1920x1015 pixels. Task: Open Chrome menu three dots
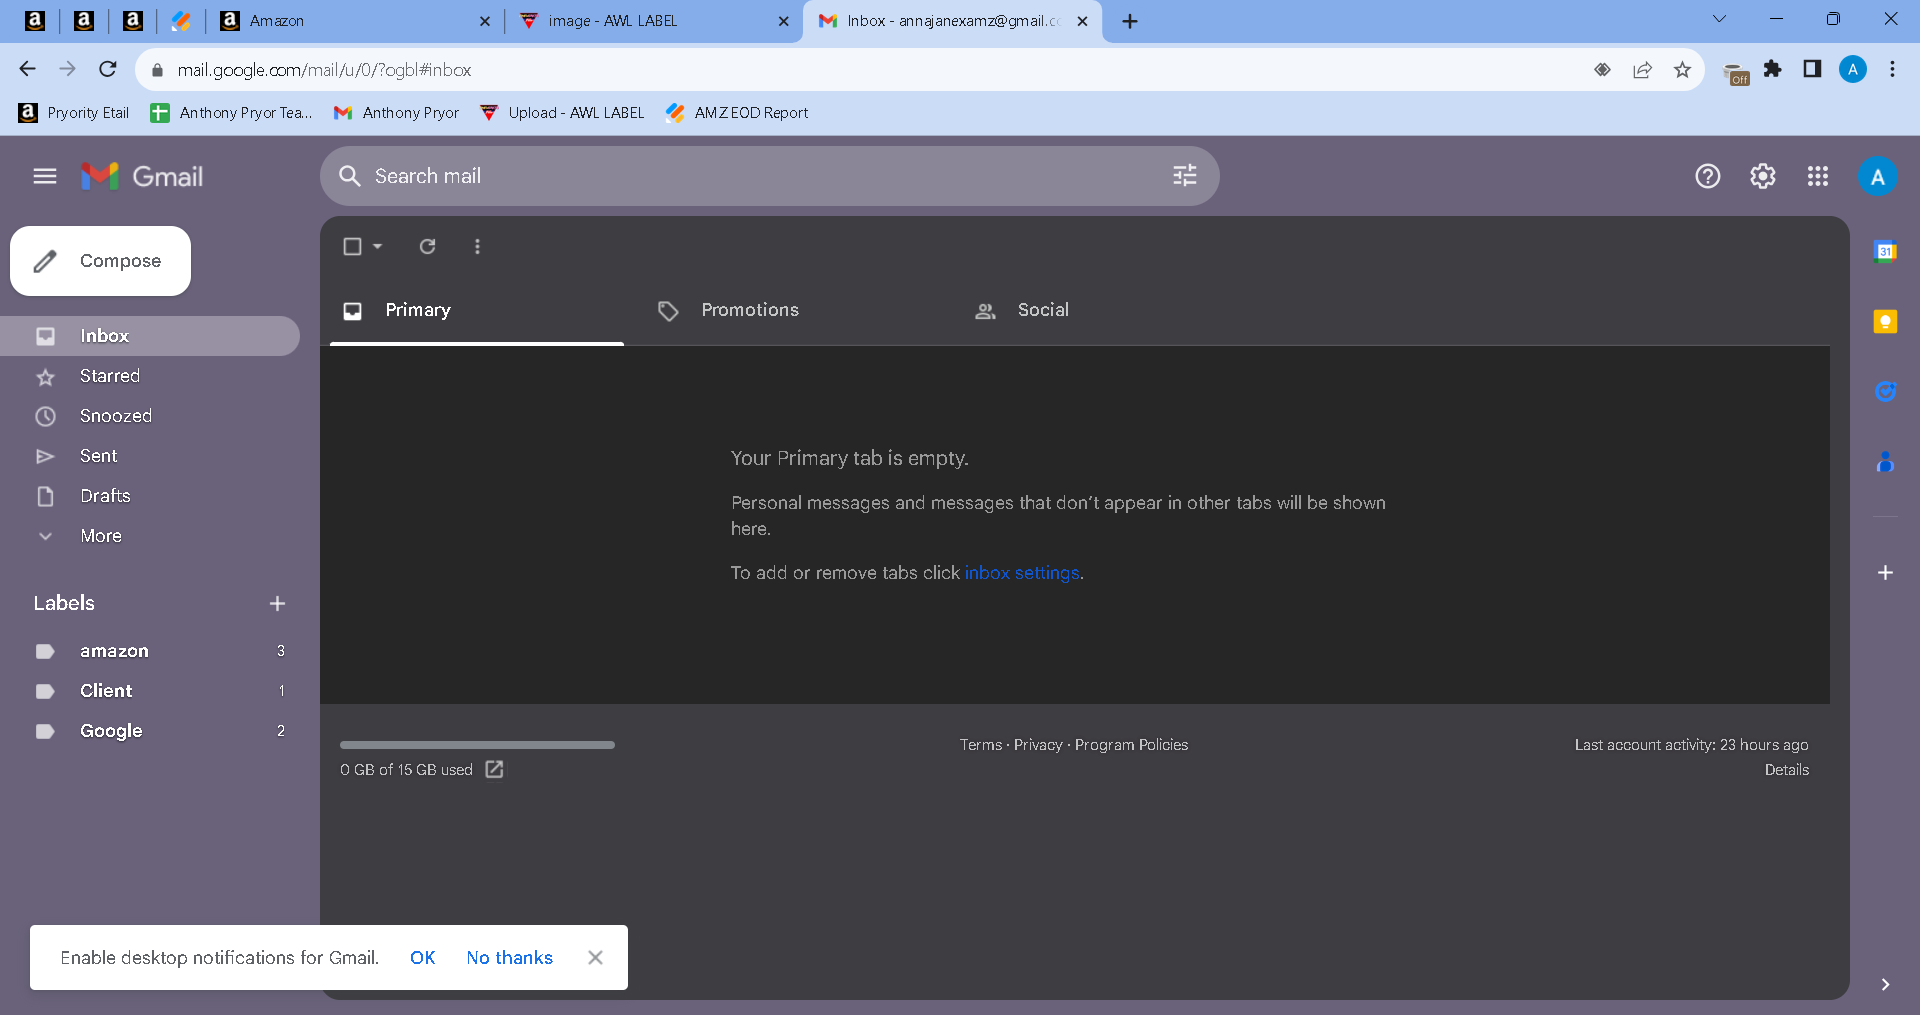pos(1892,69)
